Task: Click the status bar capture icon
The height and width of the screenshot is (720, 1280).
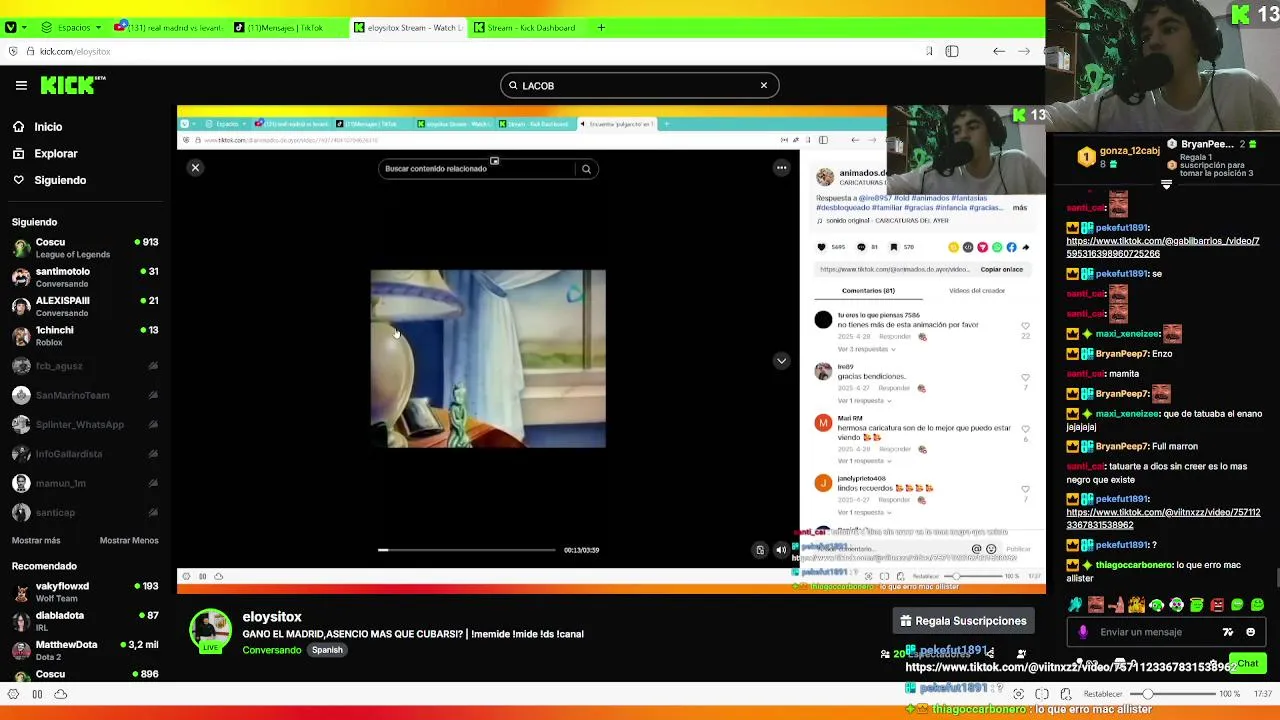Action: pyautogui.click(x=1019, y=694)
